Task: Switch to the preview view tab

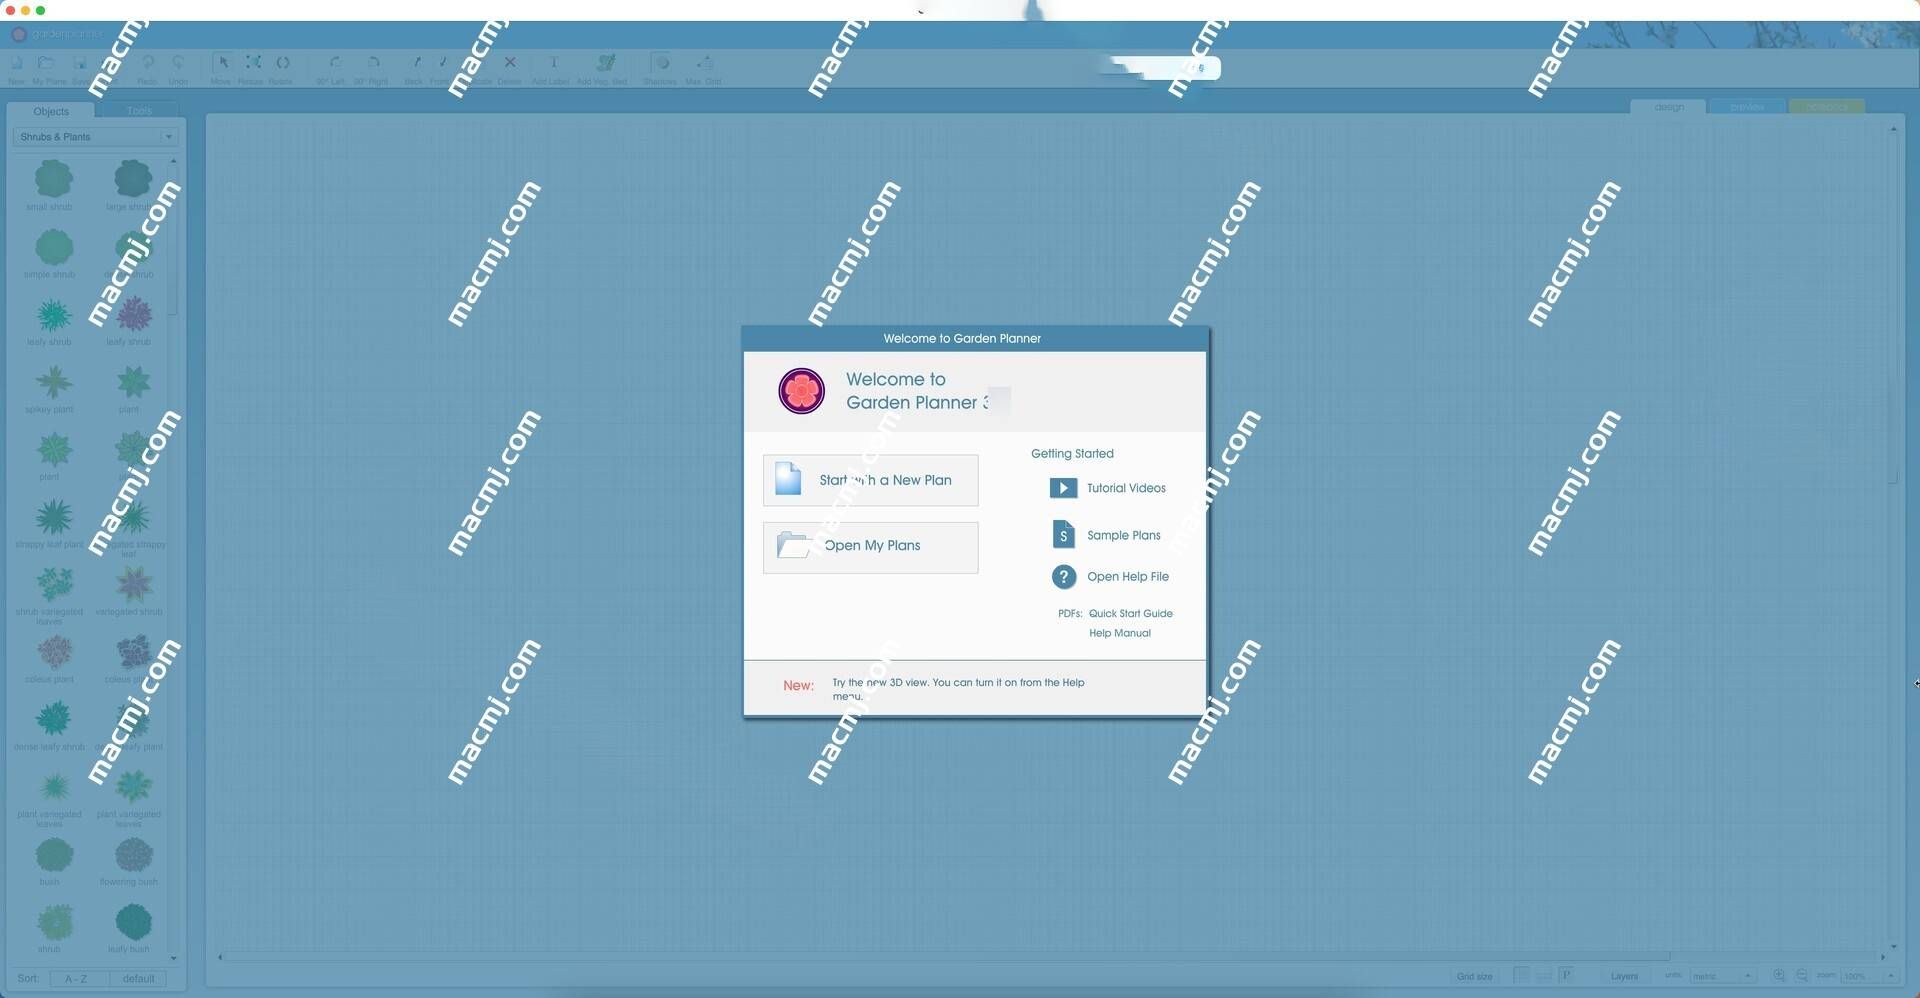Action: [1747, 107]
